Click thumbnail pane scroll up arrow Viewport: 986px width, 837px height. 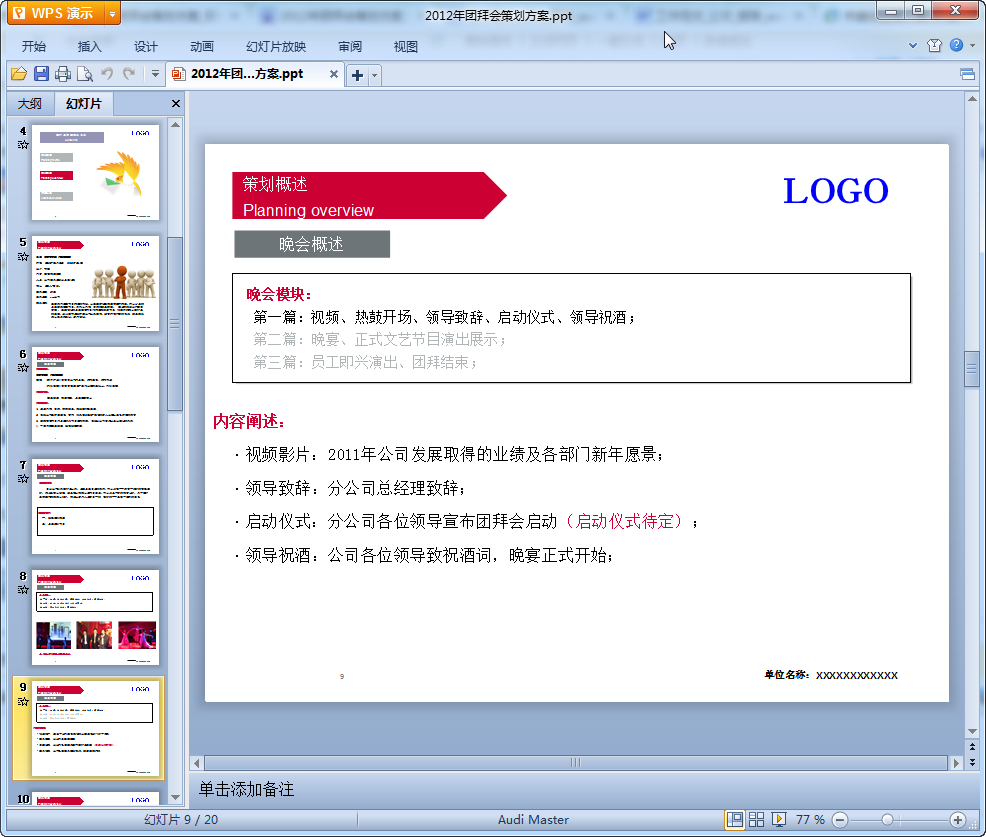[175, 125]
